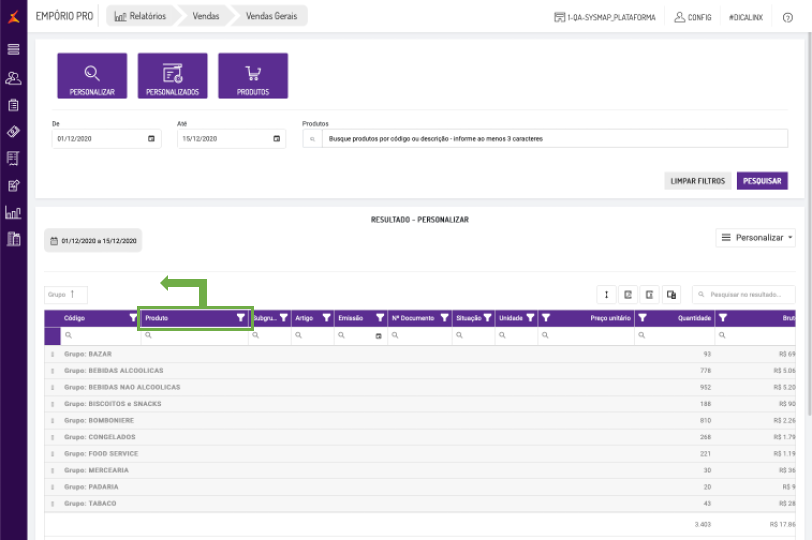Focus the Produtos search field
The height and width of the screenshot is (540, 812).
550,139
